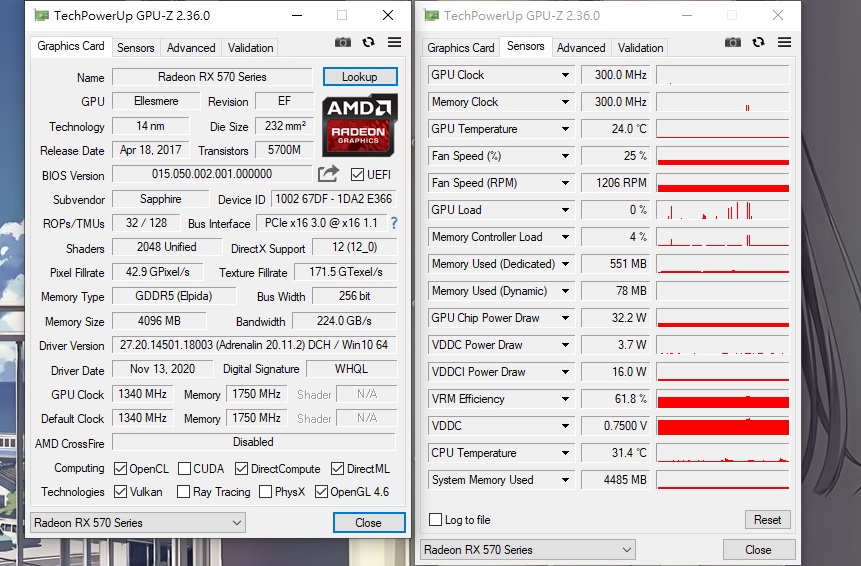Enable Log to file checkbox
Image resolution: width=861 pixels, height=566 pixels.
pyautogui.click(x=435, y=519)
